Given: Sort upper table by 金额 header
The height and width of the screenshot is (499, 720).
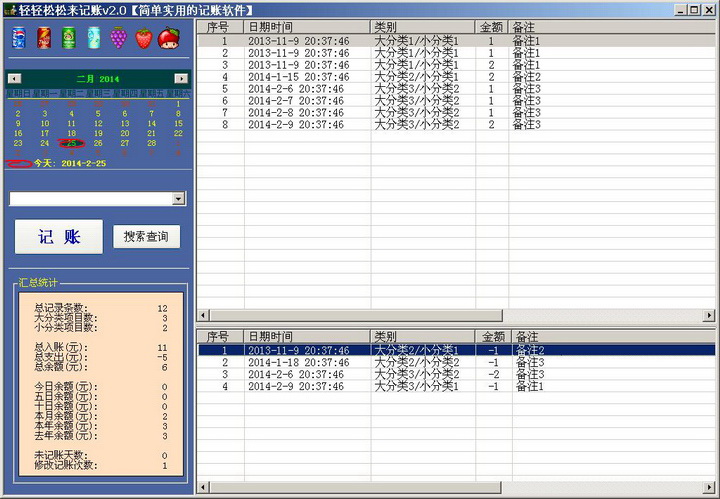Looking at the screenshot, I should (491, 27).
